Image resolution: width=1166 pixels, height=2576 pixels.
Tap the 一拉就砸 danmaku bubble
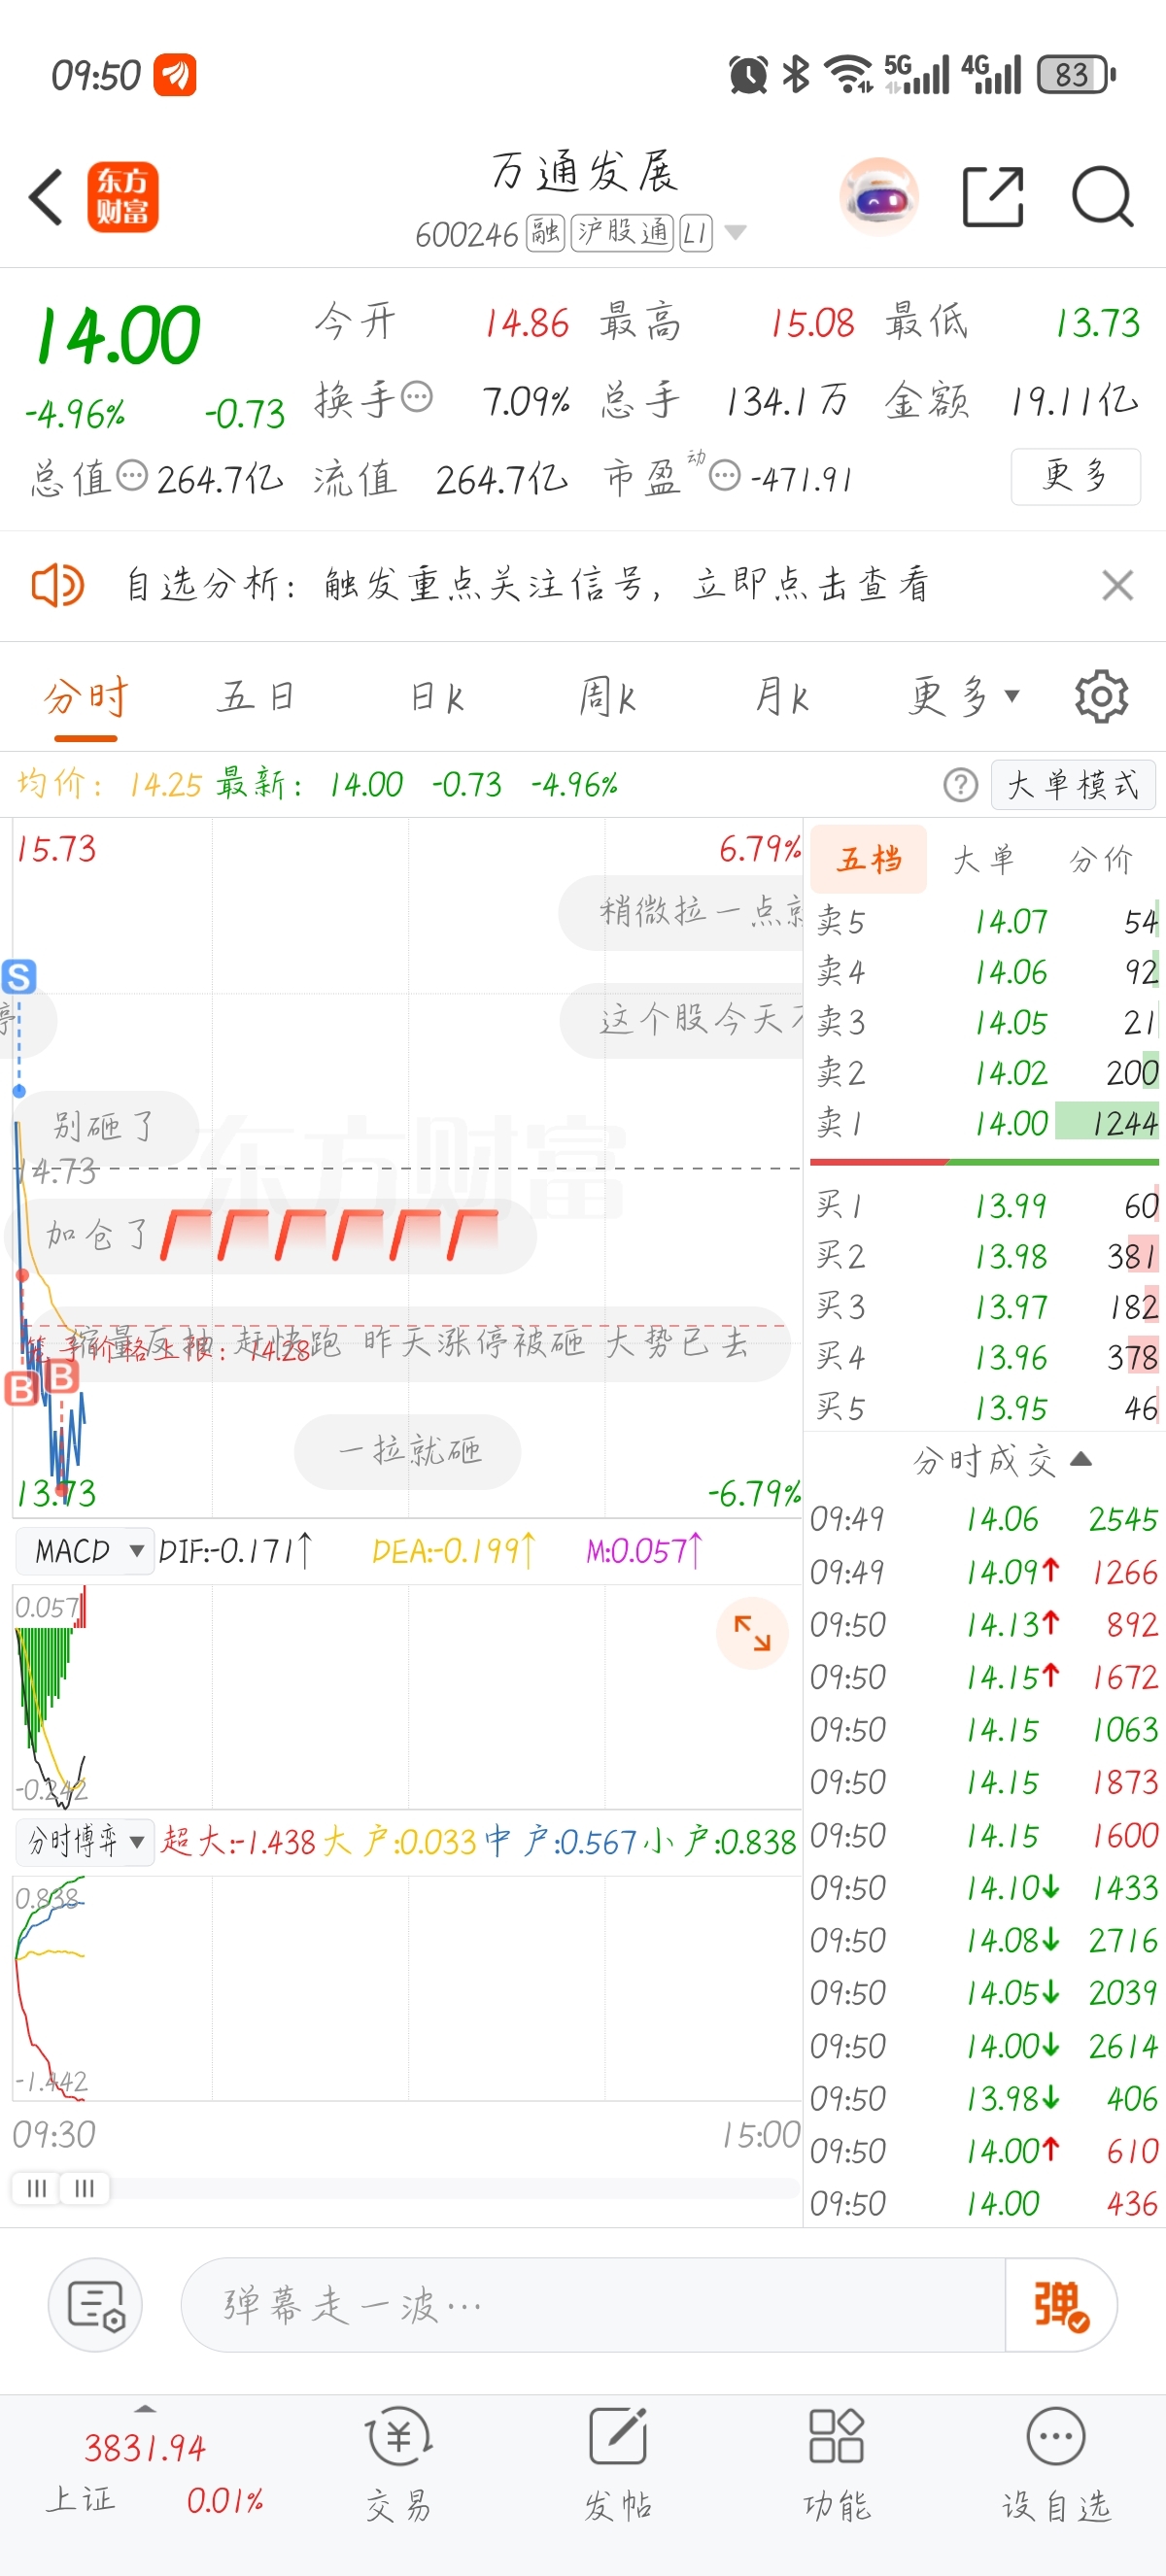pyautogui.click(x=408, y=1451)
